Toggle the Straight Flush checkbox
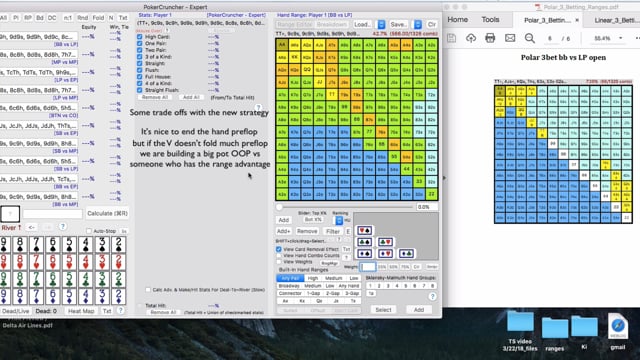The width and height of the screenshot is (640, 360). (140, 90)
